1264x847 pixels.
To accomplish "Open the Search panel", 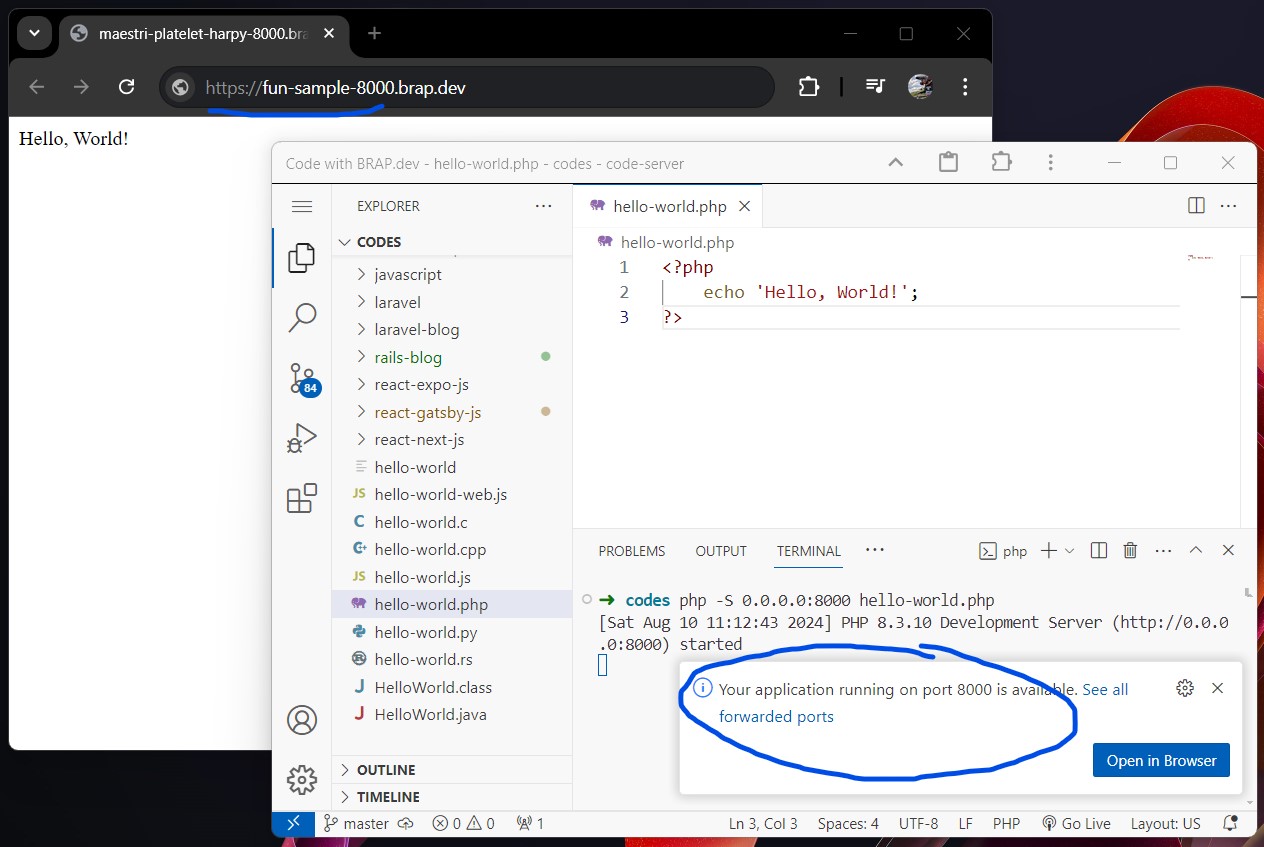I will tap(301, 317).
